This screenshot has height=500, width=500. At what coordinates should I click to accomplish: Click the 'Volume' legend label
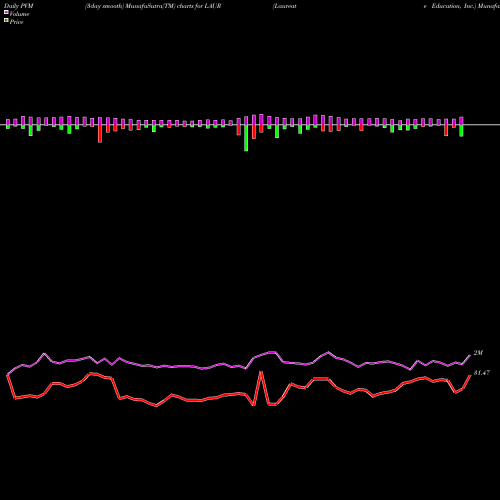coord(19,14)
